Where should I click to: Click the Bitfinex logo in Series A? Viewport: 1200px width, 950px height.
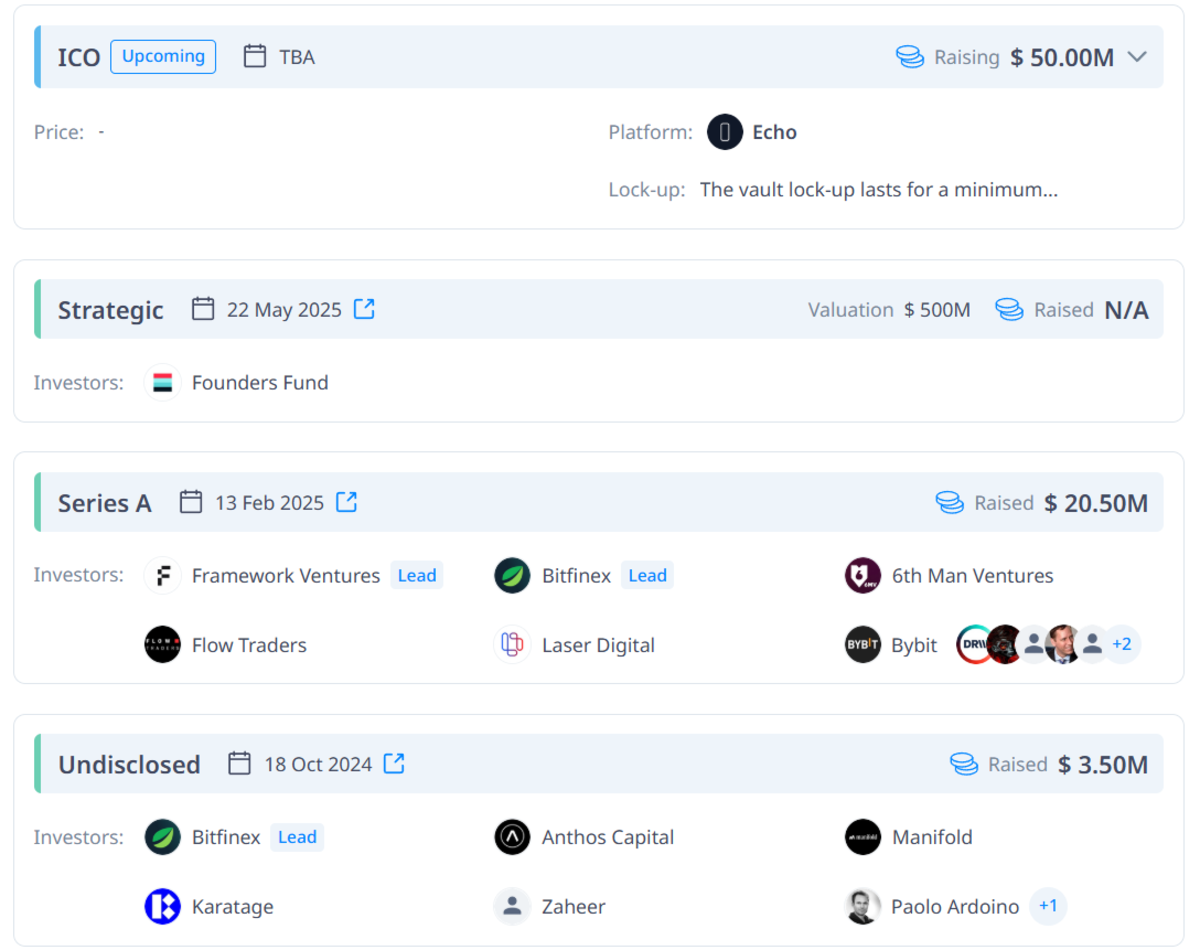(512, 575)
